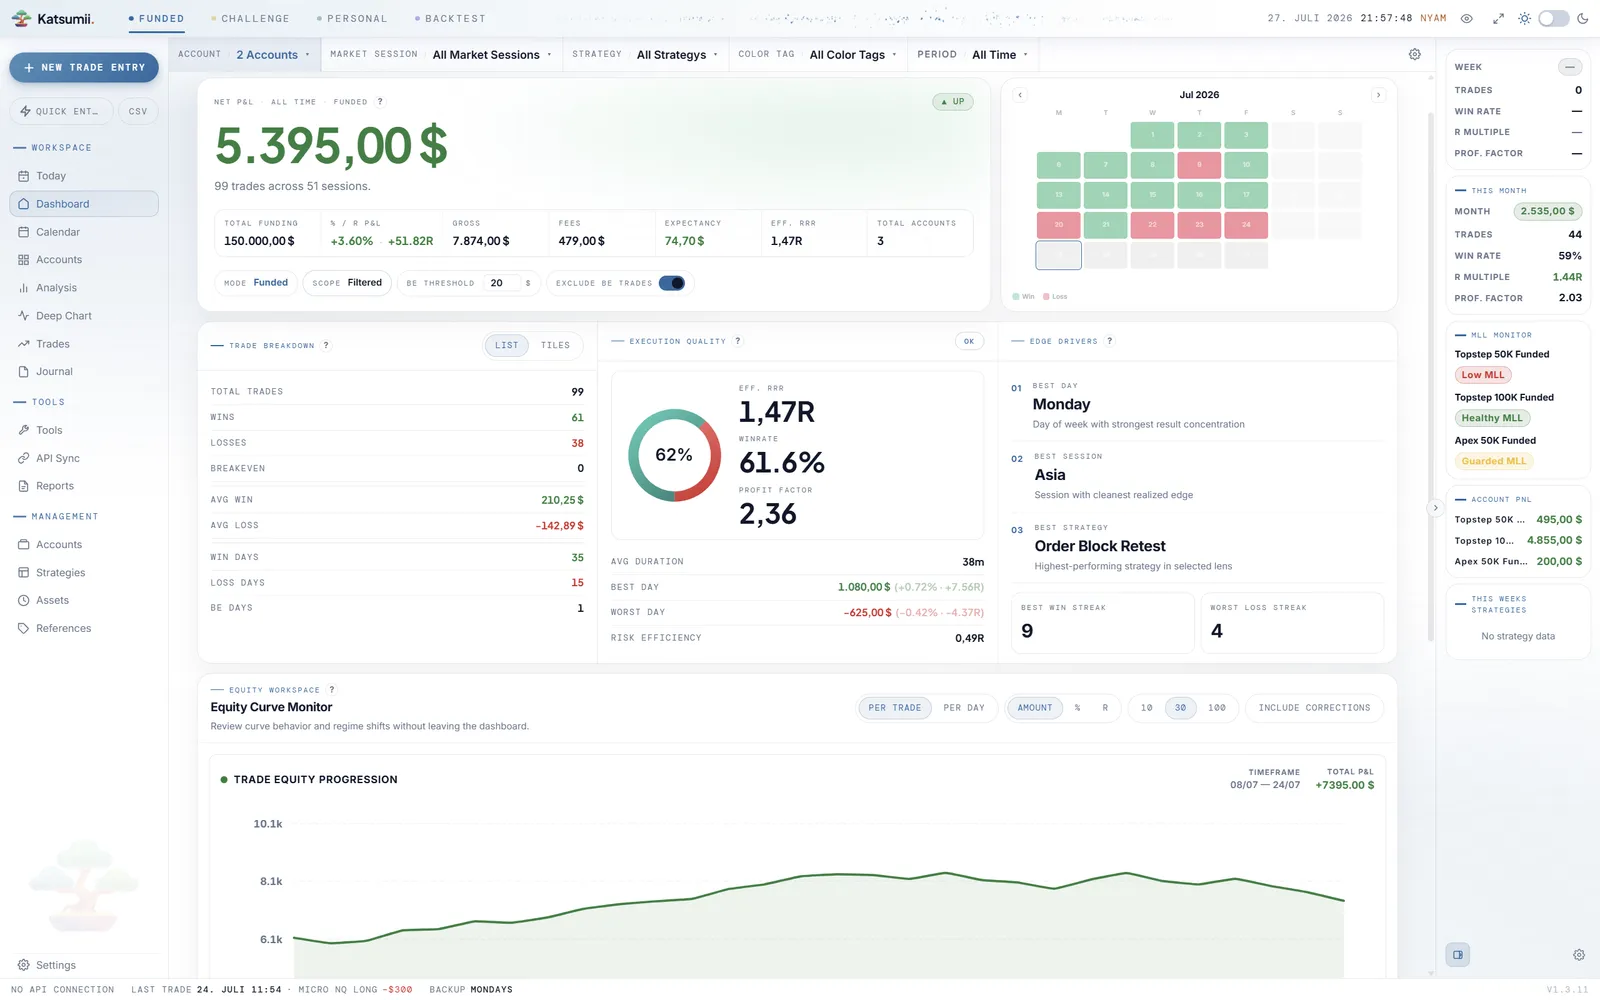Click the fullscreen expand arrows icon
Screen dimensions: 1600x1000
pyautogui.click(x=1498, y=18)
